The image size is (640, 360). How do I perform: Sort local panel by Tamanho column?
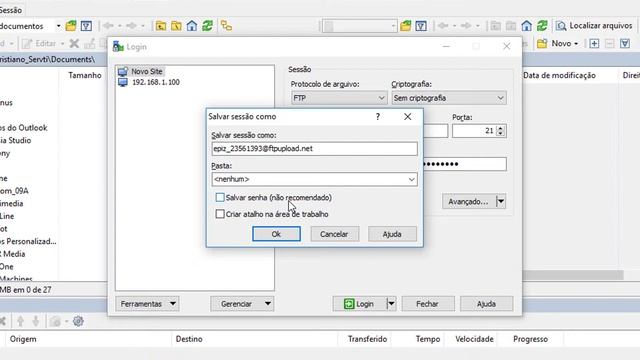84,75
